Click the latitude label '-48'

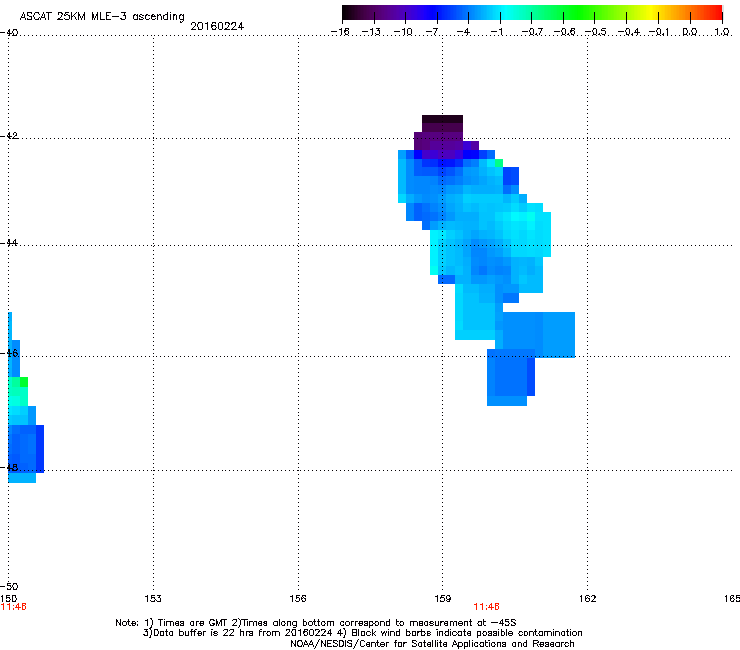(x=9, y=467)
